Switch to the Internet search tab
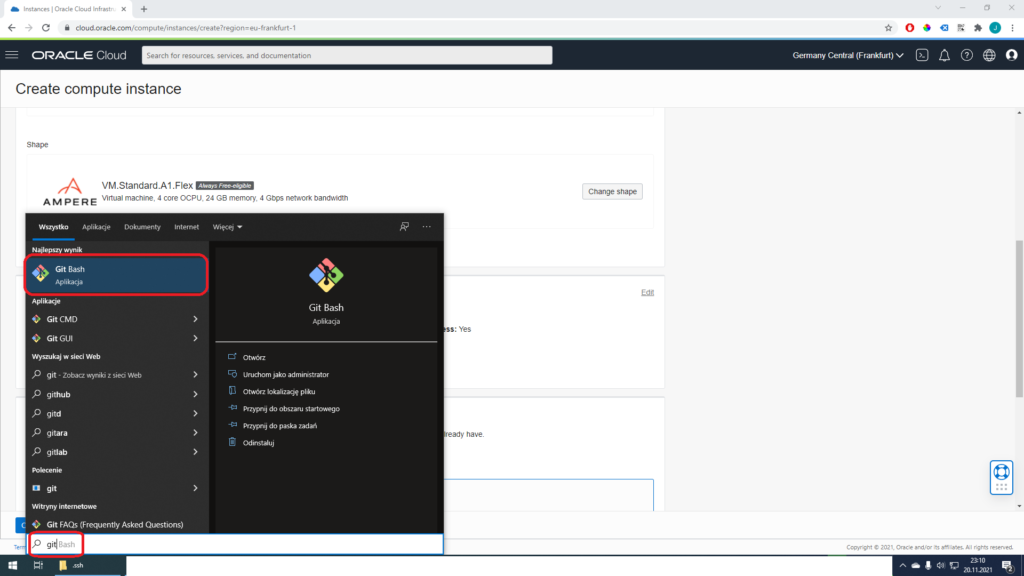This screenshot has height=576, width=1024. (x=186, y=227)
